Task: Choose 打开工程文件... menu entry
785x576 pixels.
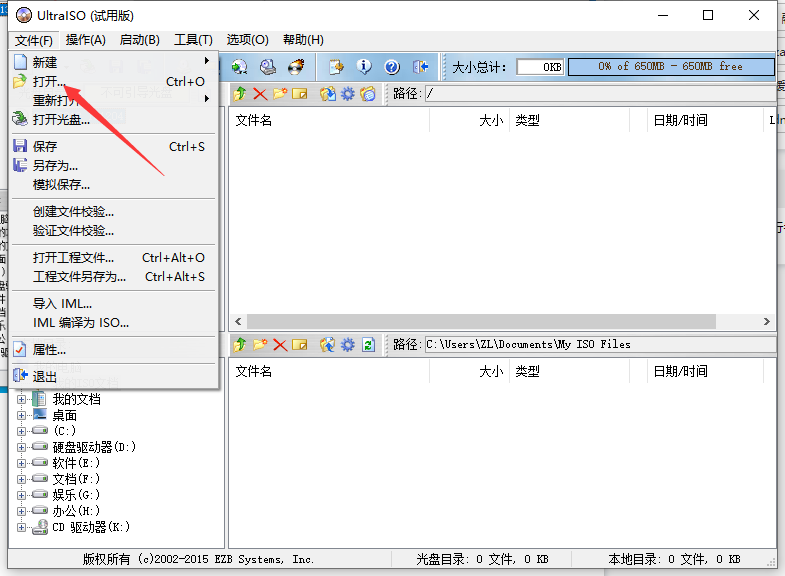Action: 114,258
